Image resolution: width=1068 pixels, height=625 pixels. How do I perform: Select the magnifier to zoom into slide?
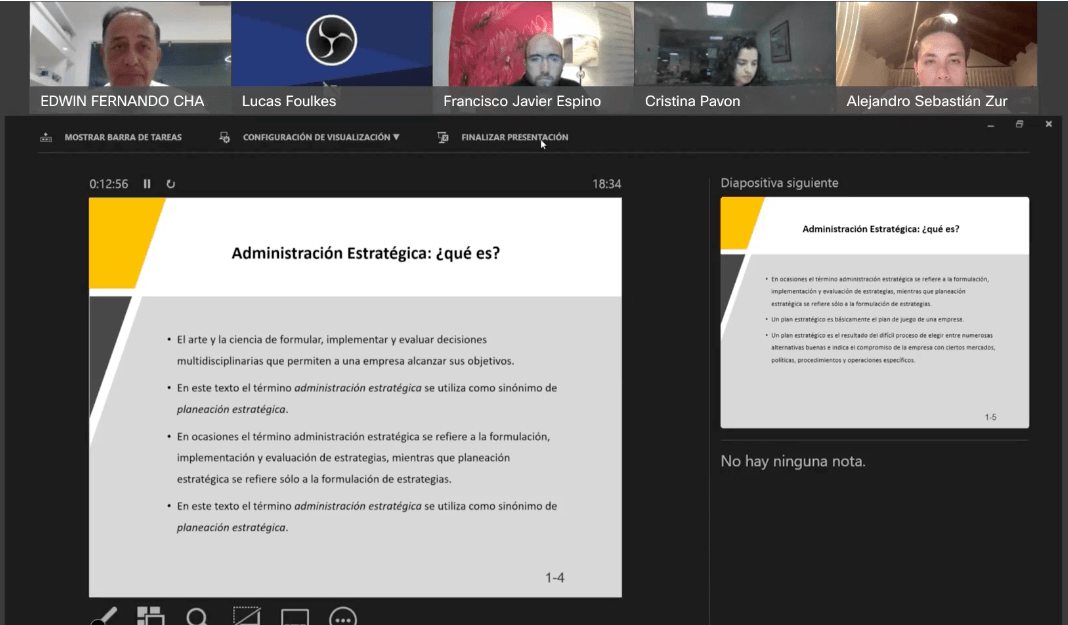tap(197, 617)
